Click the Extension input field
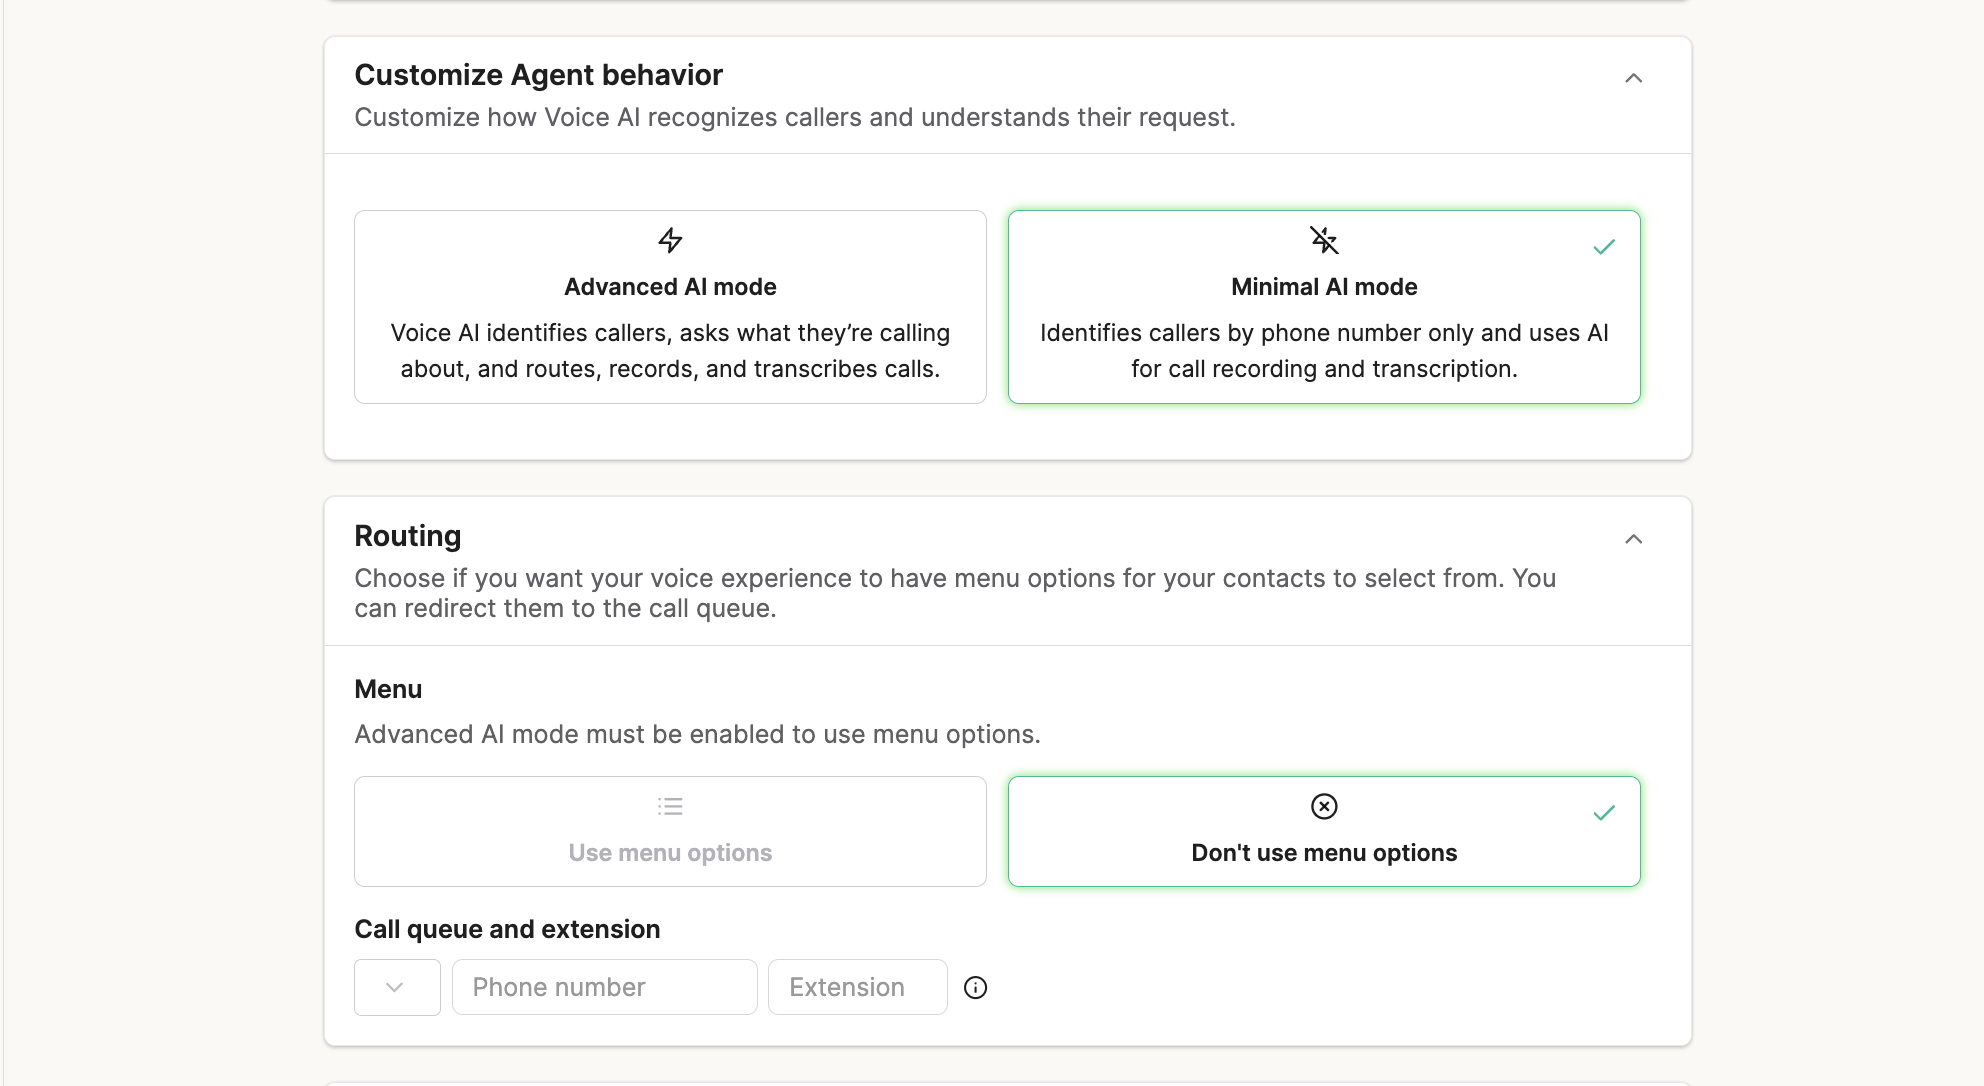Screen dimensions: 1984x1086 tap(857, 987)
